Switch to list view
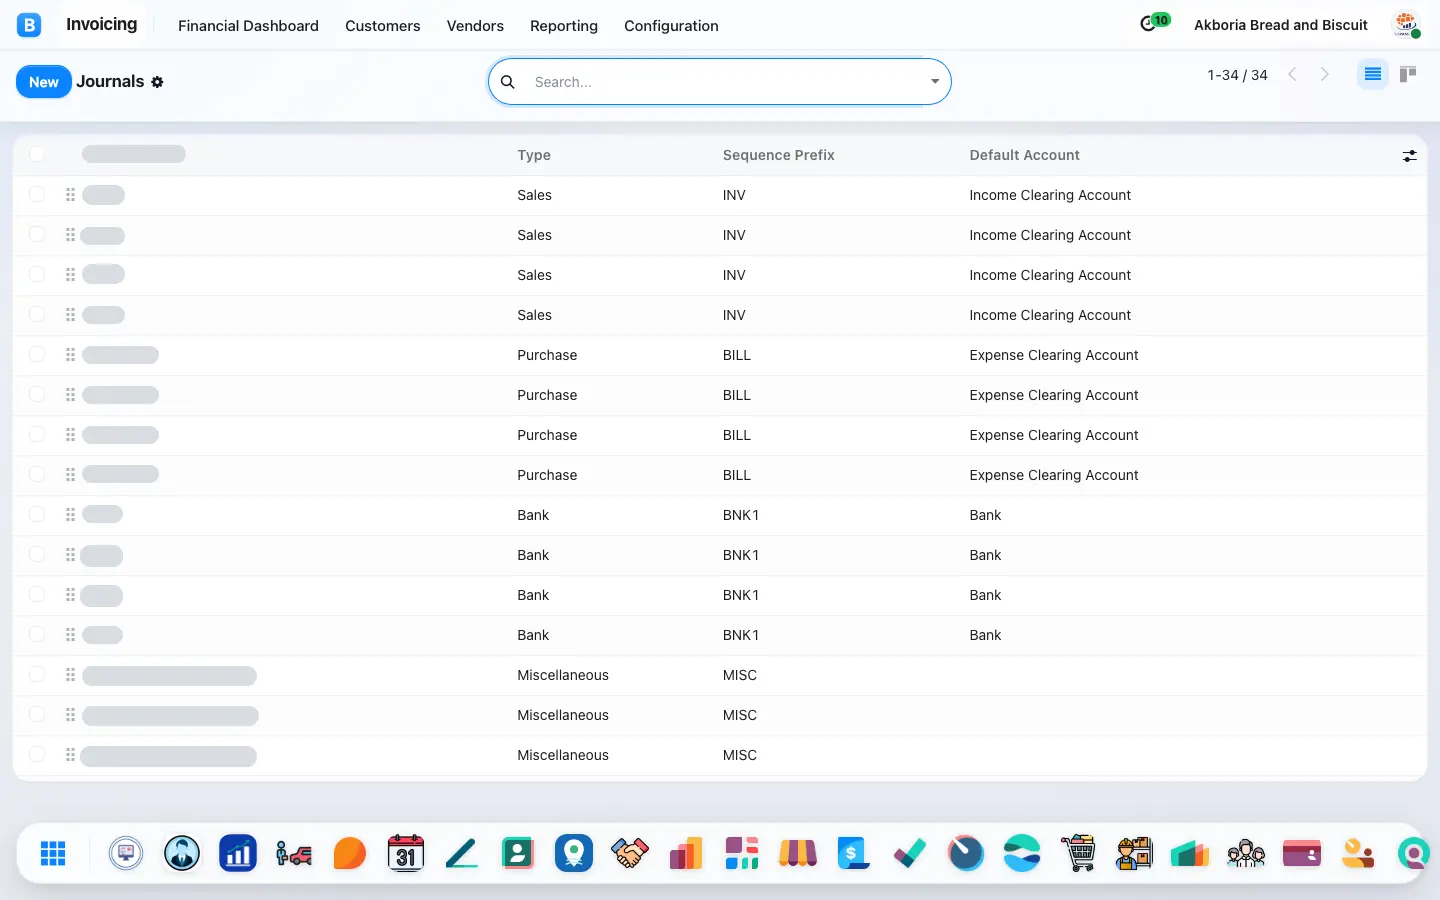The height and width of the screenshot is (900, 1440). (1372, 74)
